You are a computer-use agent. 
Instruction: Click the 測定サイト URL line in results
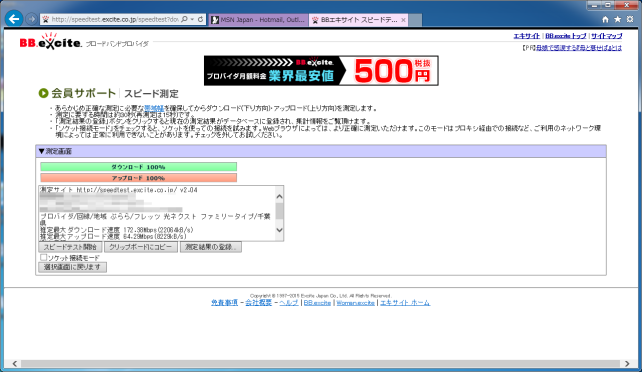(119, 190)
